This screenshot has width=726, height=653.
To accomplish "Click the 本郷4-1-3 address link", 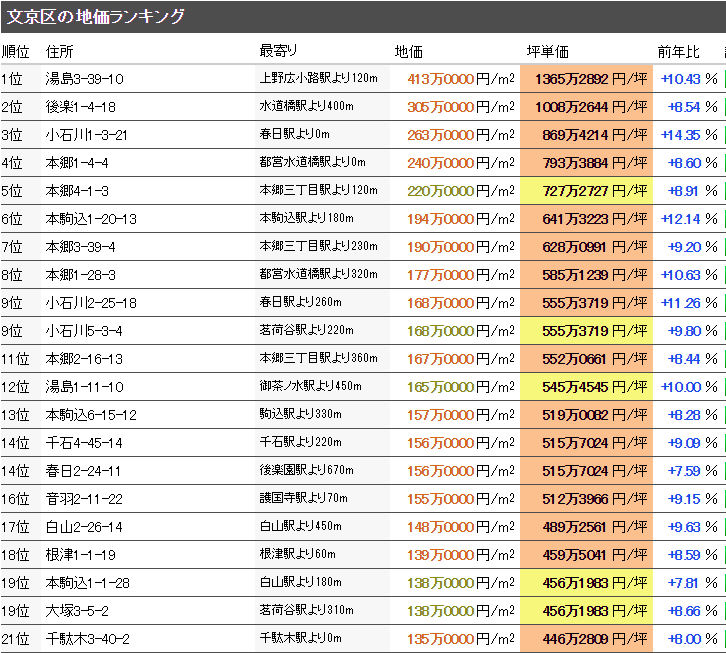I will point(77,191).
